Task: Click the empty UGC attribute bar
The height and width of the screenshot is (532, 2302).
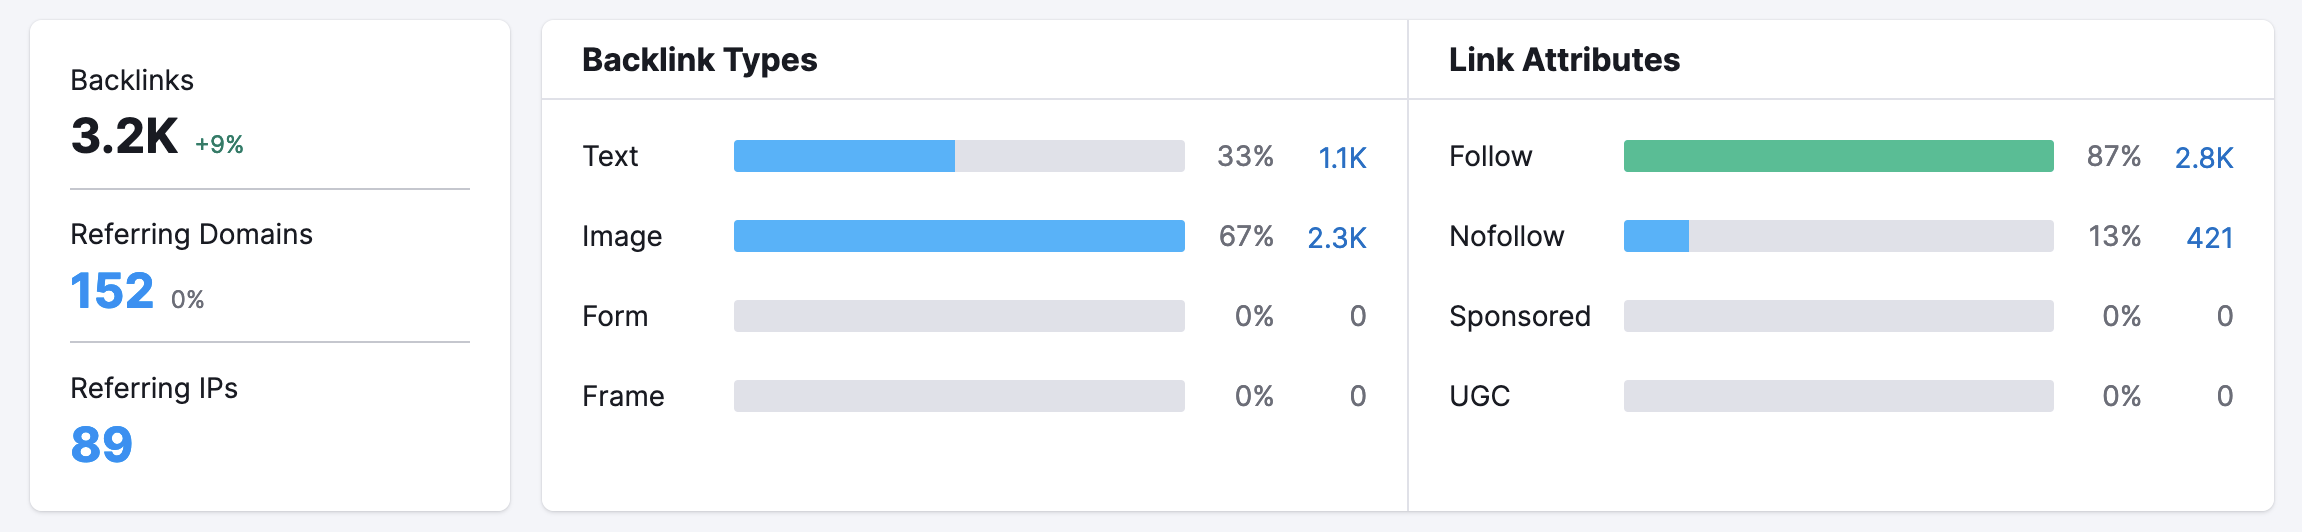Action: point(1838,396)
